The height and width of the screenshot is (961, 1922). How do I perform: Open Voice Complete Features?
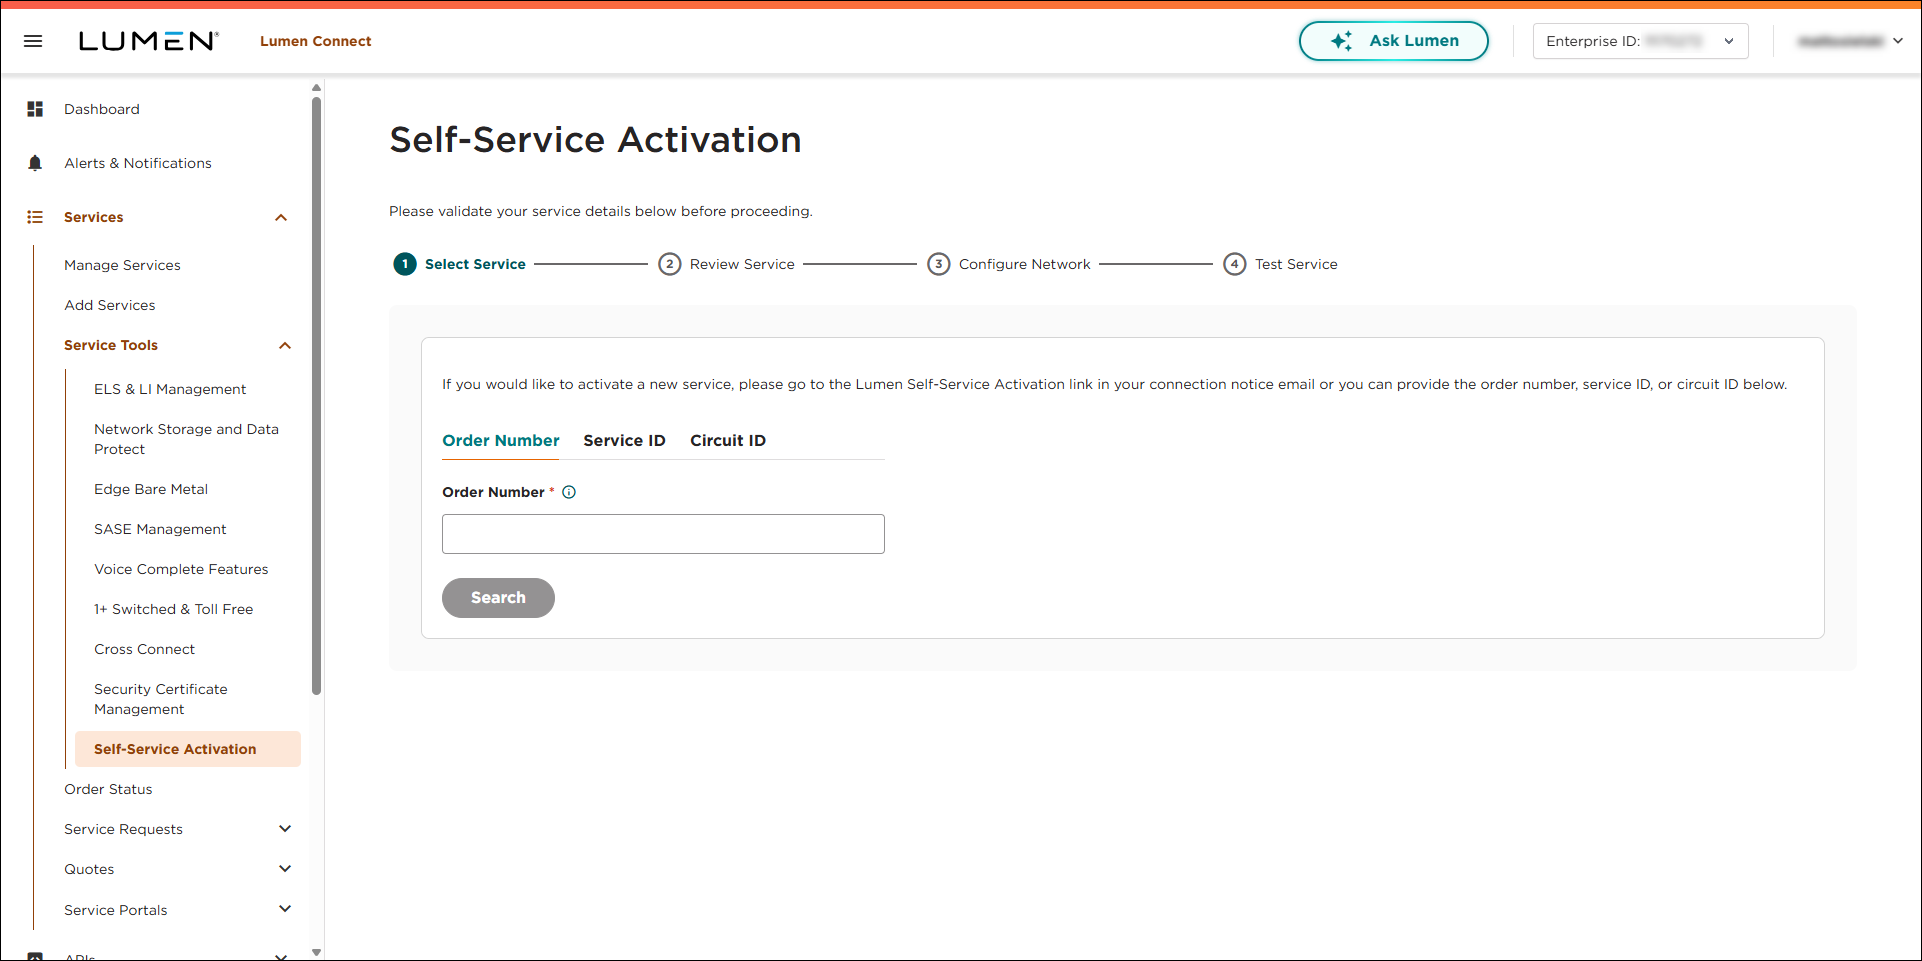[x=181, y=569]
